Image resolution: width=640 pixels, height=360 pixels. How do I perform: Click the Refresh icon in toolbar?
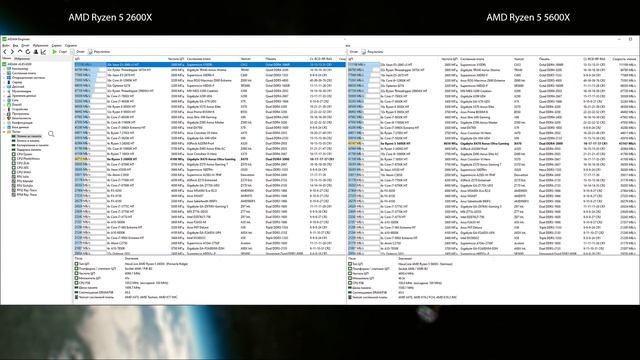click(x=28, y=52)
